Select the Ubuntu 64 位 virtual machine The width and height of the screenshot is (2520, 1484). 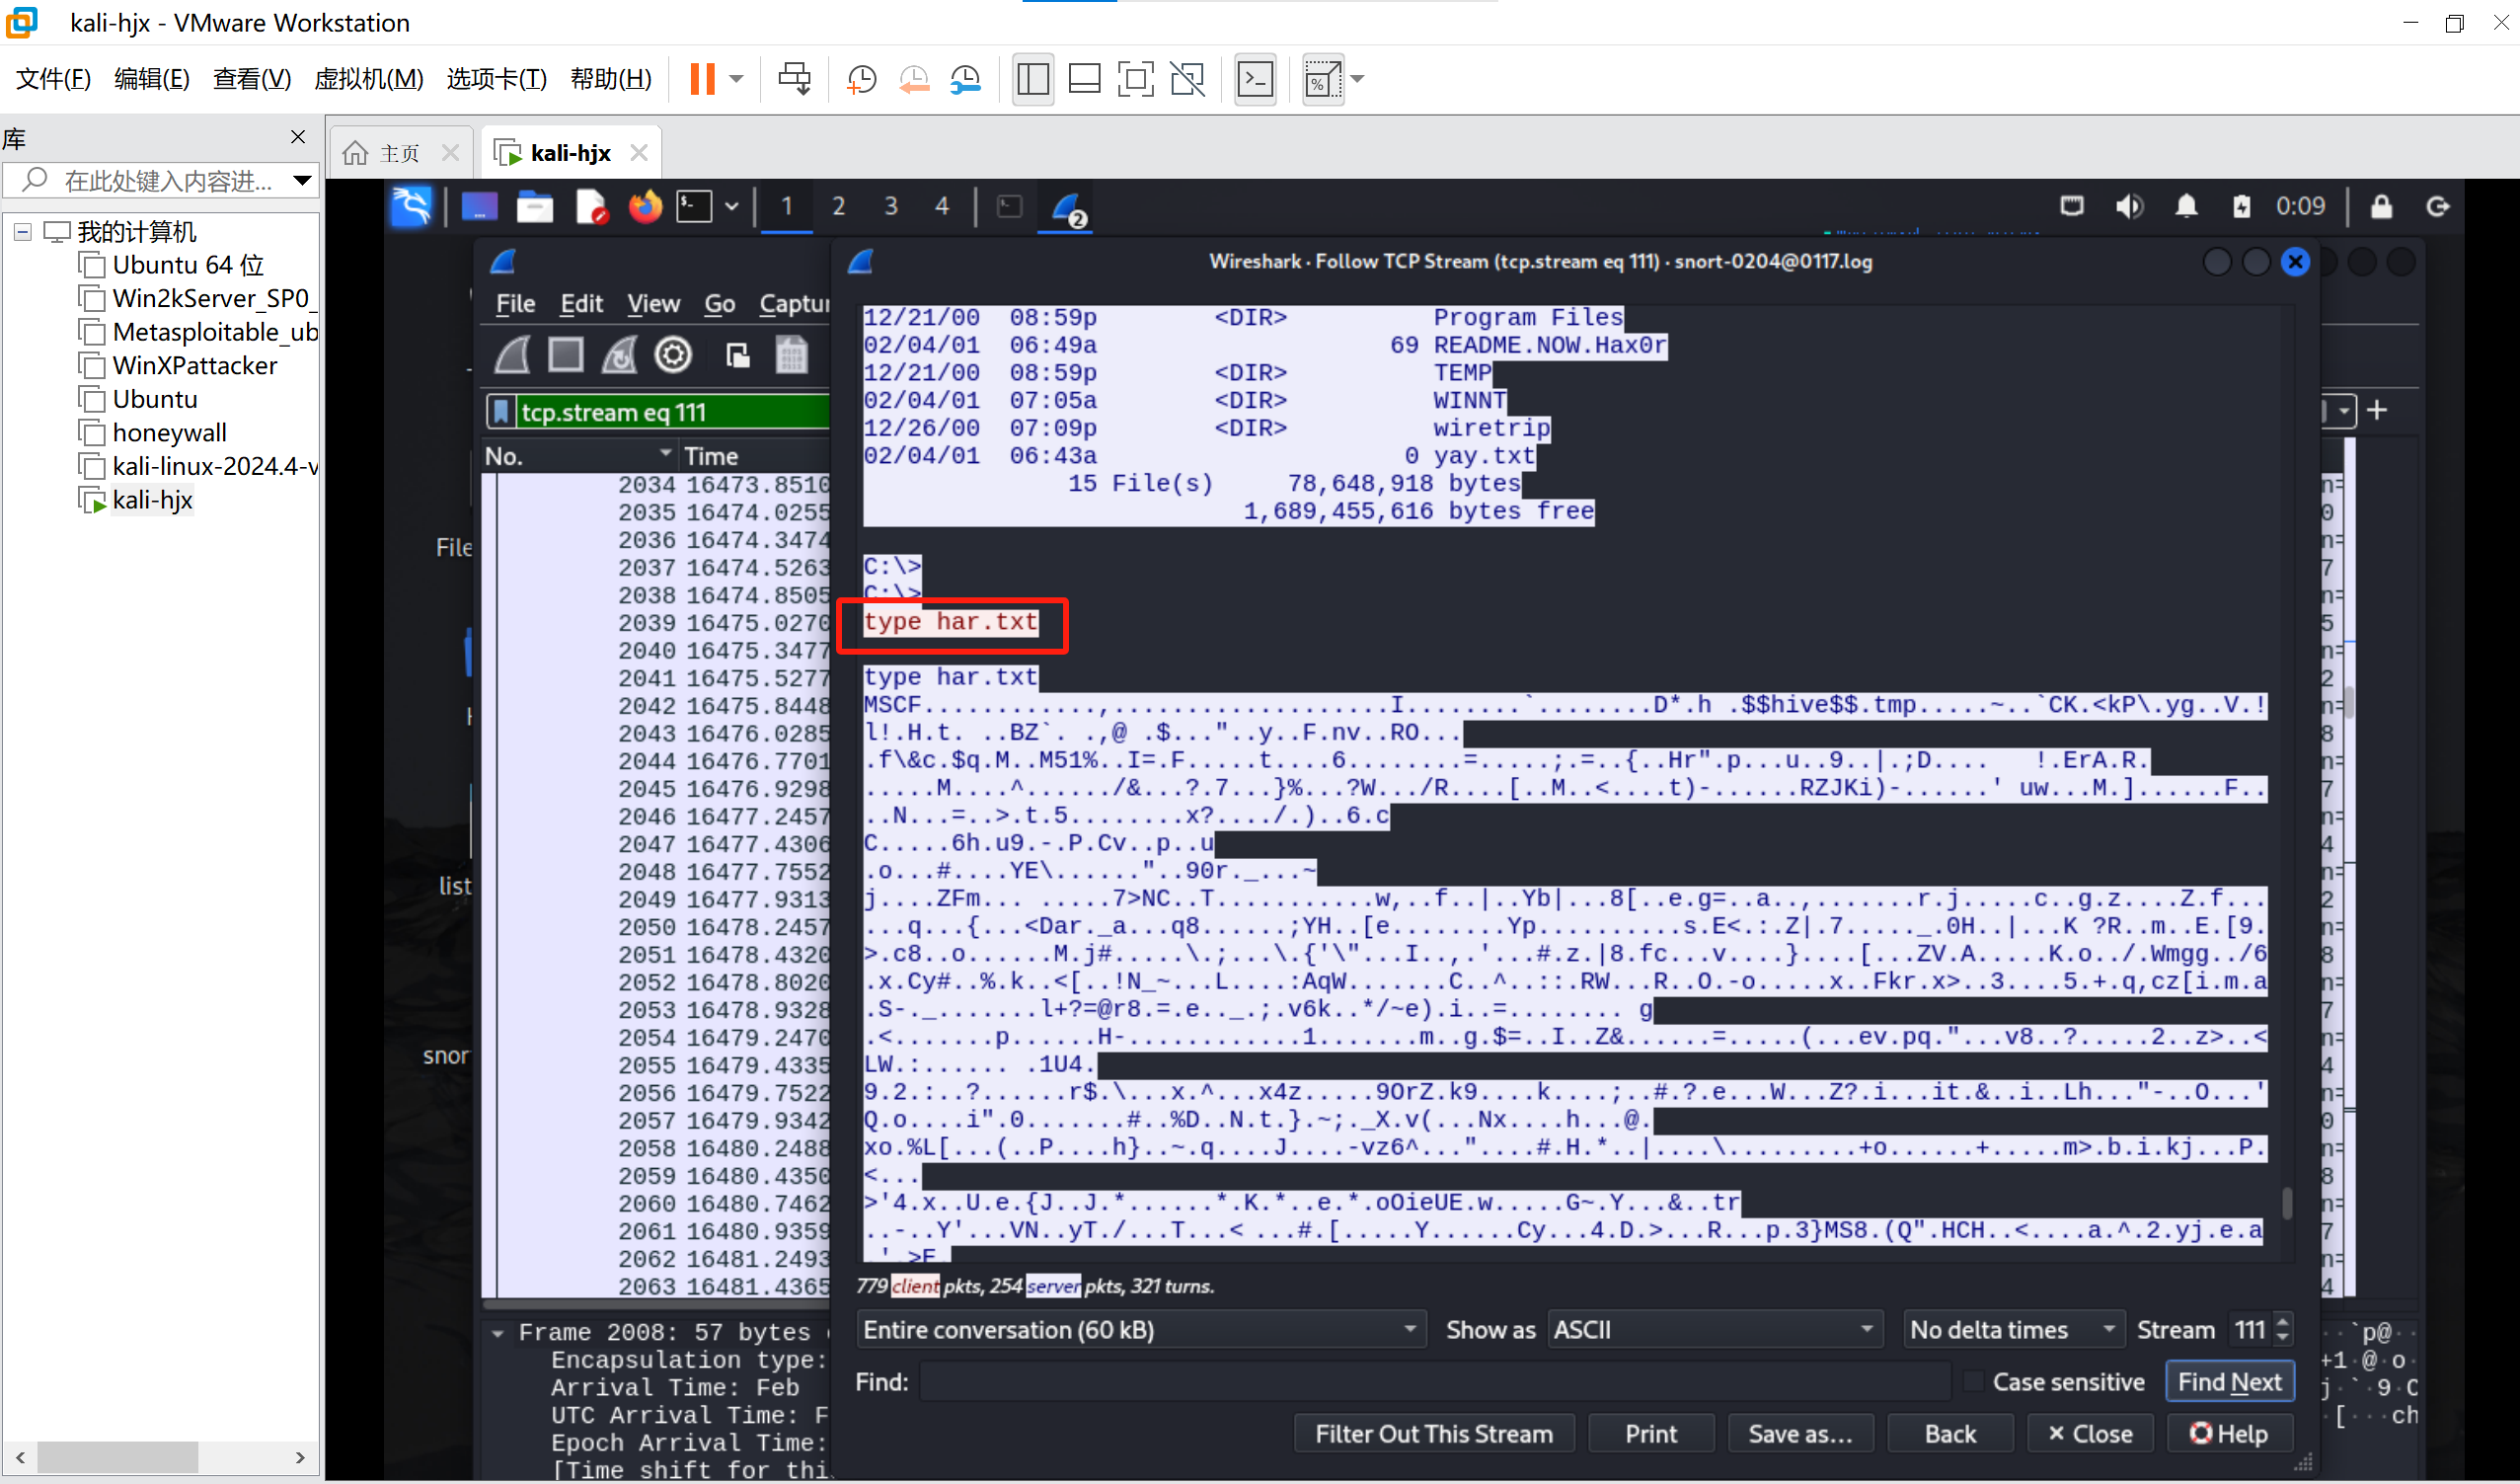click(187, 265)
